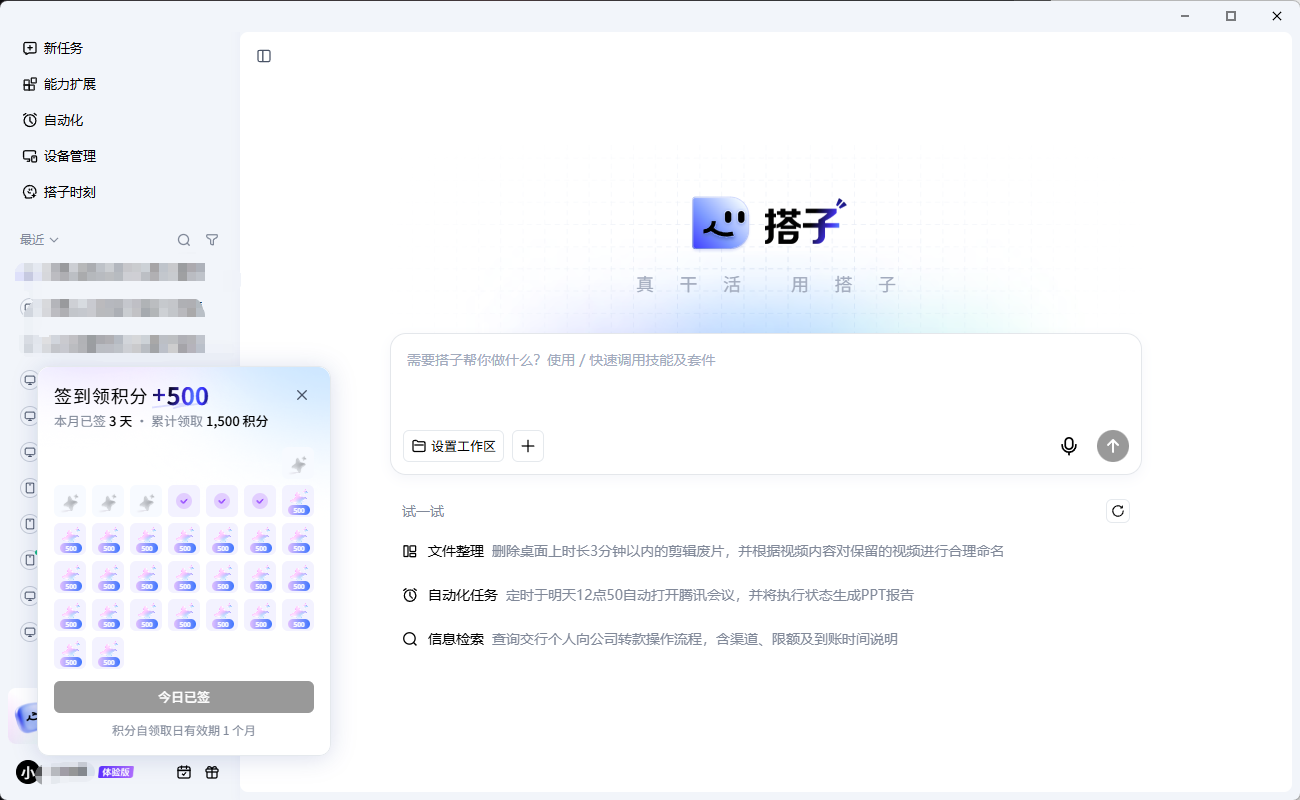This screenshot has height=800, width=1300.
Task: Open 设备管理 in the sidebar
Action: pos(59,156)
